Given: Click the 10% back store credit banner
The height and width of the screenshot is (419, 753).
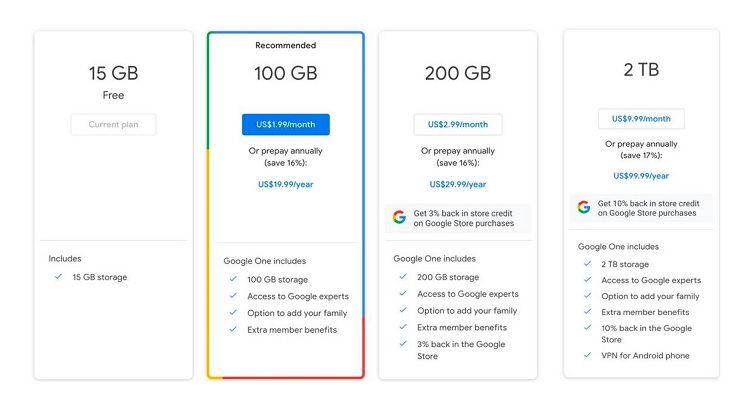Looking at the screenshot, I should (641, 208).
